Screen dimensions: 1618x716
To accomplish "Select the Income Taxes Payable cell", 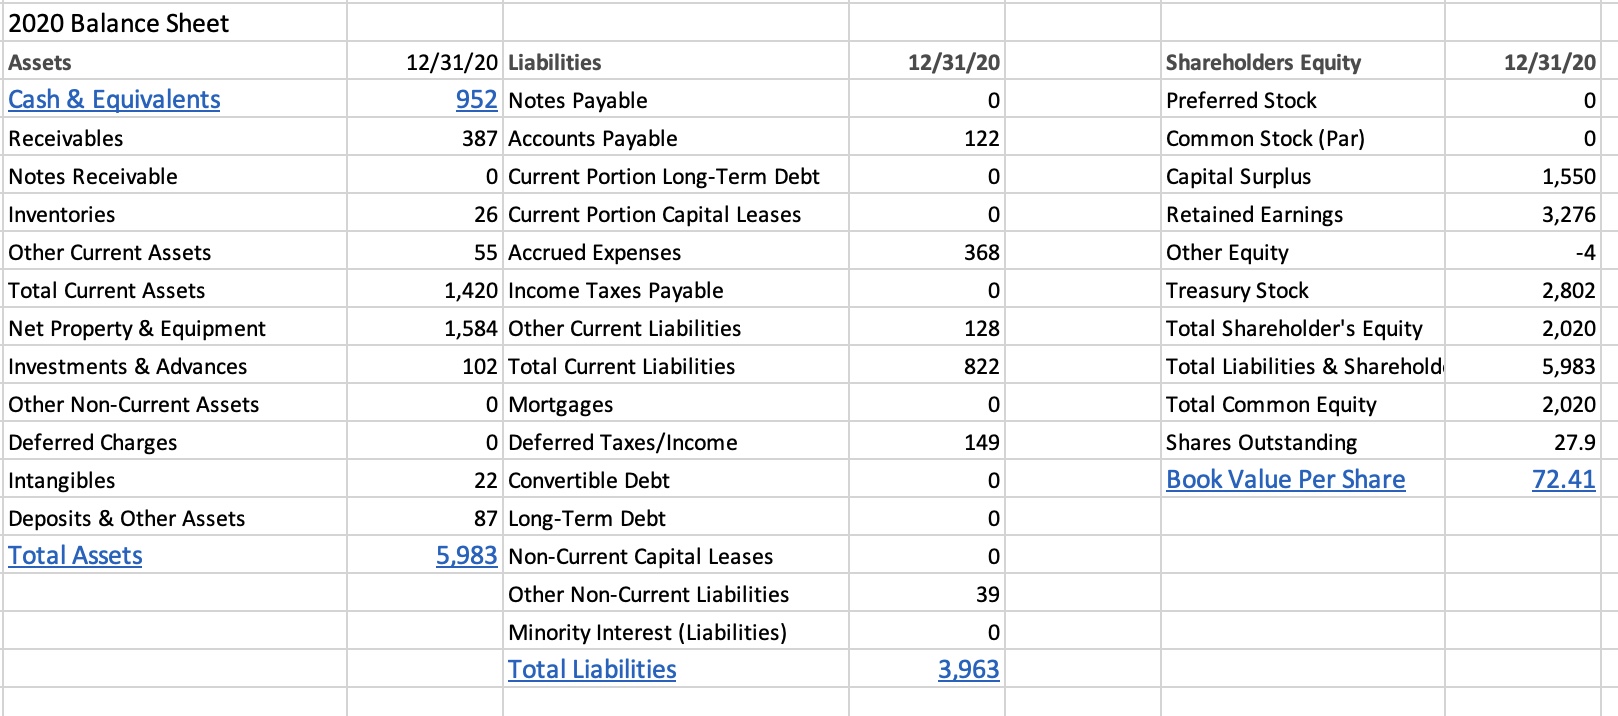I will click(676, 290).
